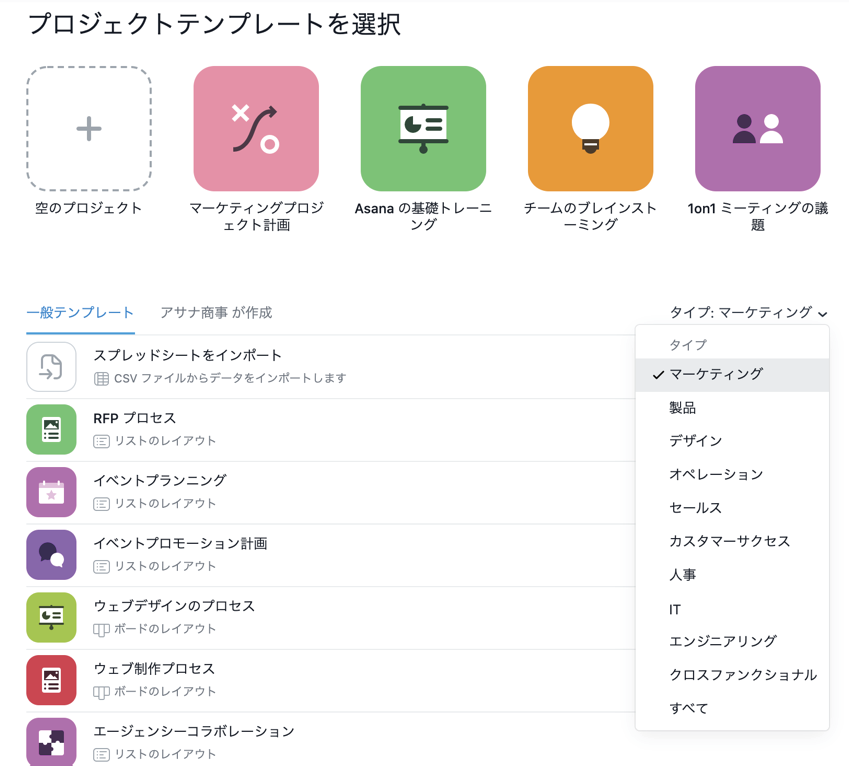Image resolution: width=849 pixels, height=766 pixels.
Task: Select the RFP プロセス document icon
Action: tap(51, 430)
